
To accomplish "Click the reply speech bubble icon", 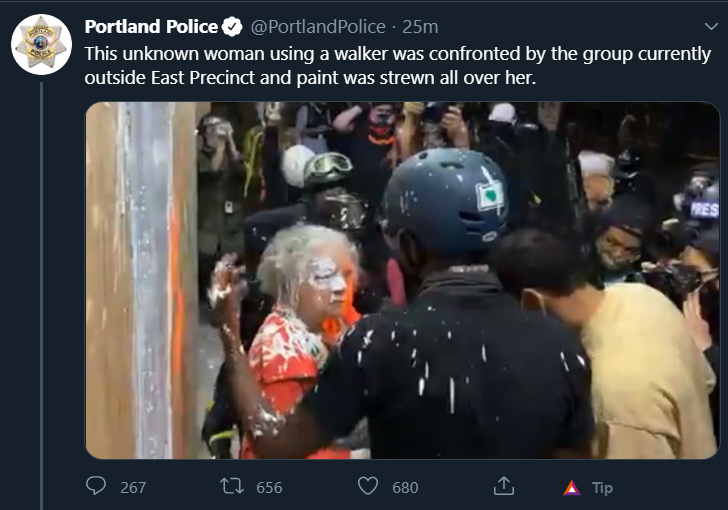I will (96, 486).
